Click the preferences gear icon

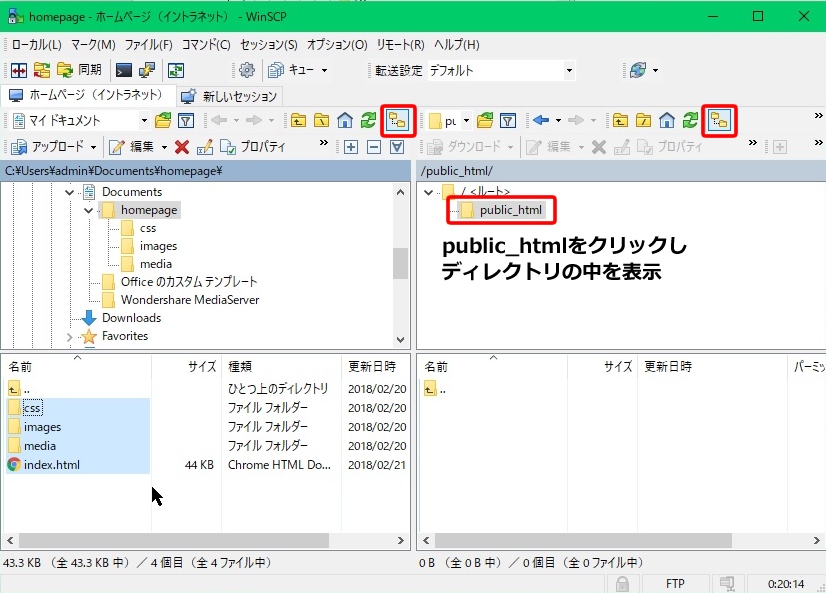click(247, 70)
